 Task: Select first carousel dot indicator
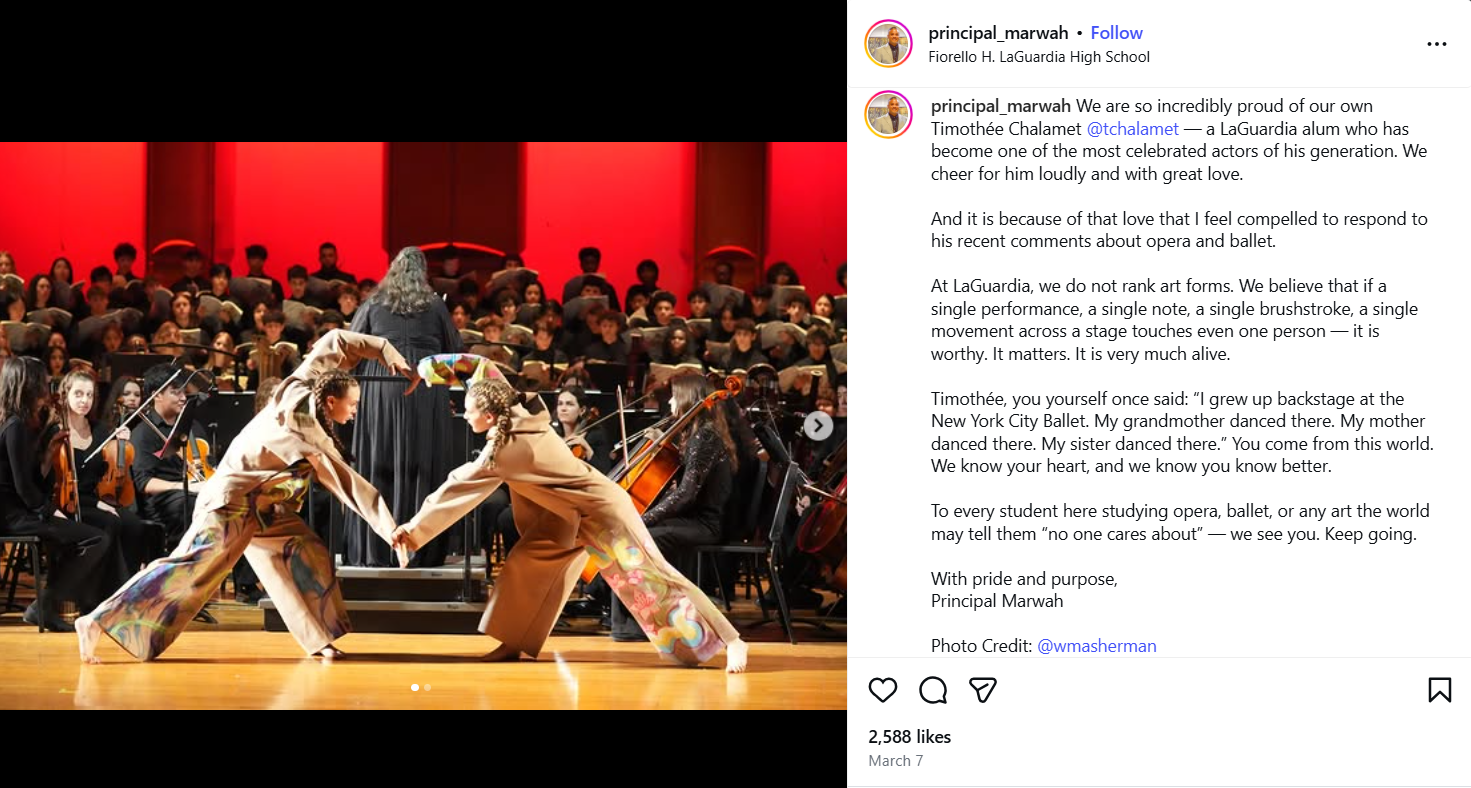tap(416, 687)
